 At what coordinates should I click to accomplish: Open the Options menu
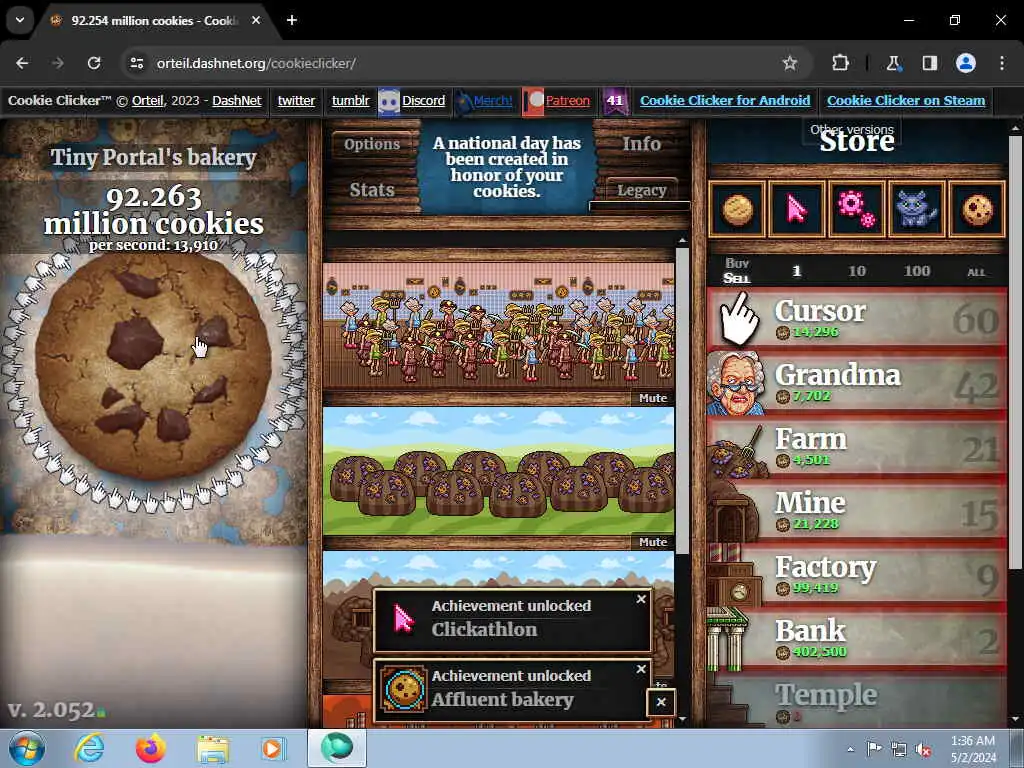coord(372,144)
